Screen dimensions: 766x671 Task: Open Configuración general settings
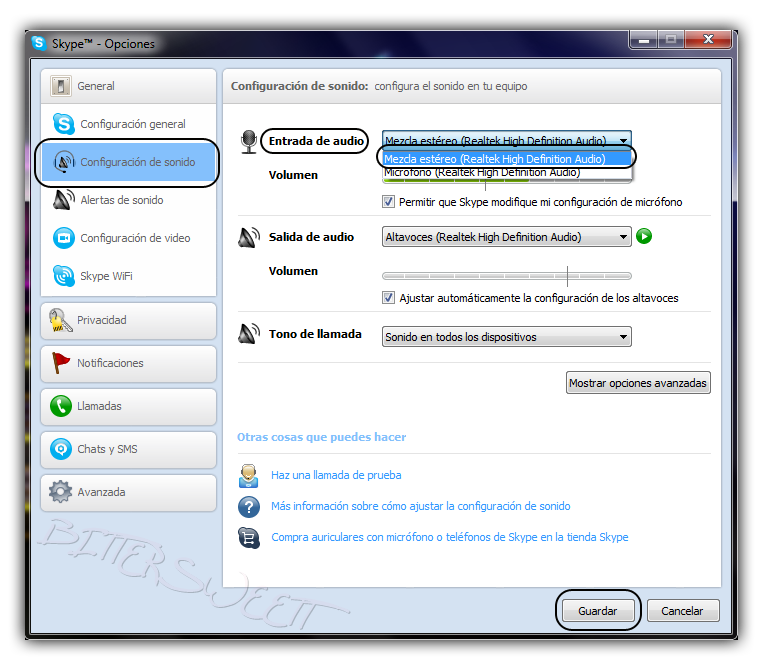(x=128, y=124)
